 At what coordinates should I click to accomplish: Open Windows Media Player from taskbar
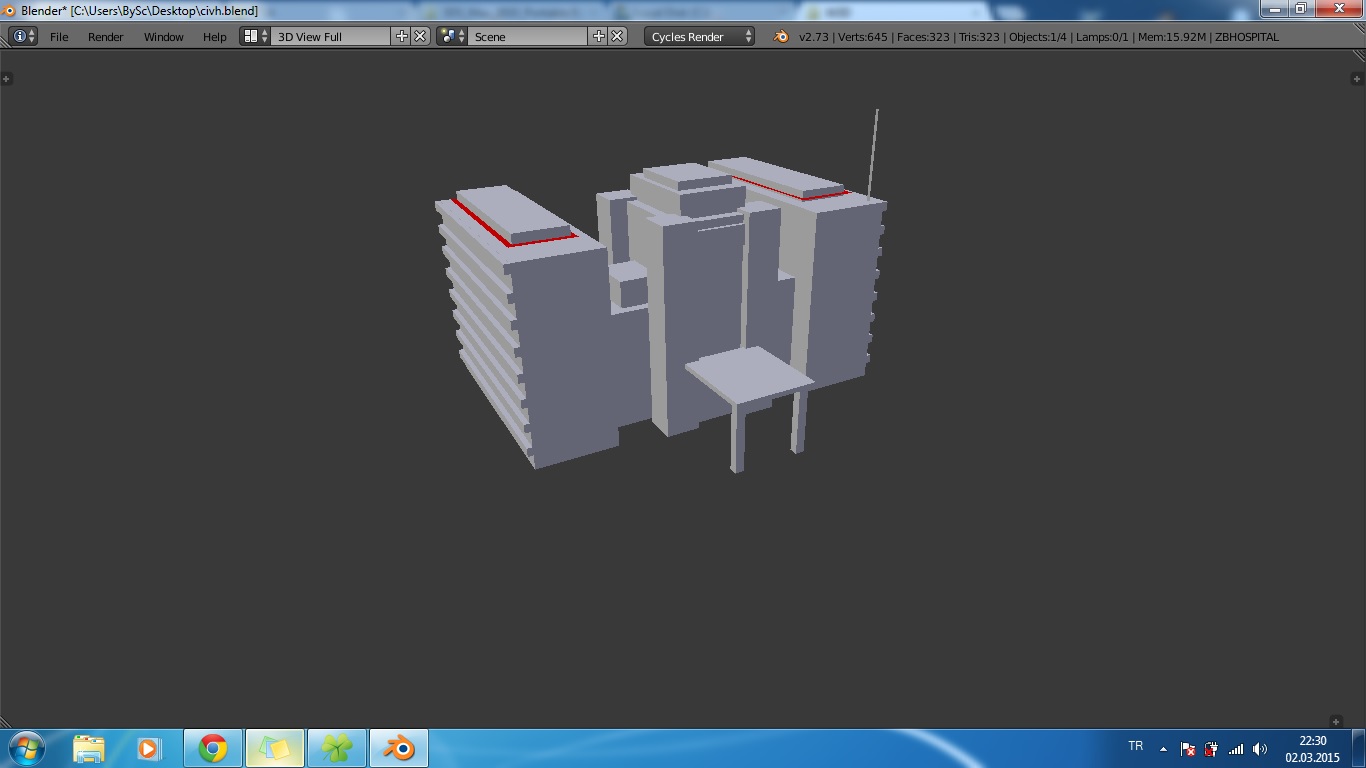point(148,748)
